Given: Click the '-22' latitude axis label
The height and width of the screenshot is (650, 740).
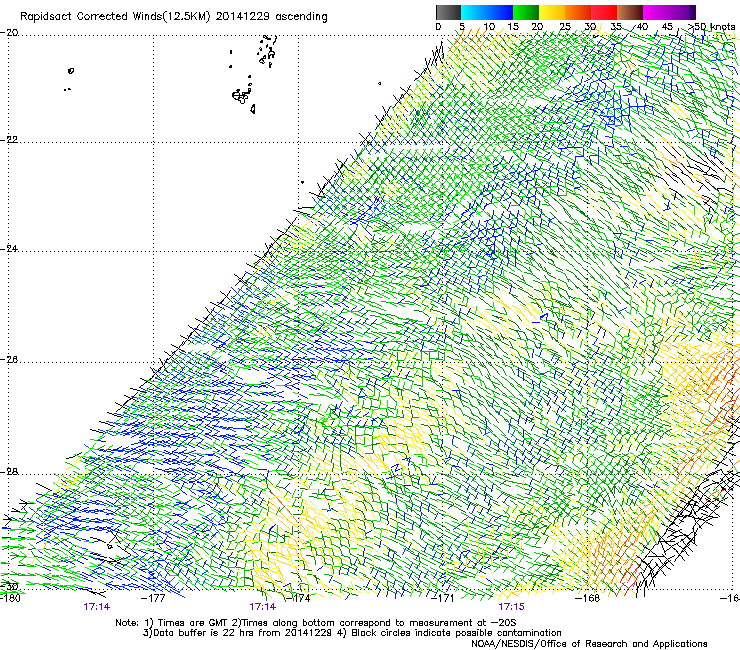Looking at the screenshot, I should [x=9, y=140].
